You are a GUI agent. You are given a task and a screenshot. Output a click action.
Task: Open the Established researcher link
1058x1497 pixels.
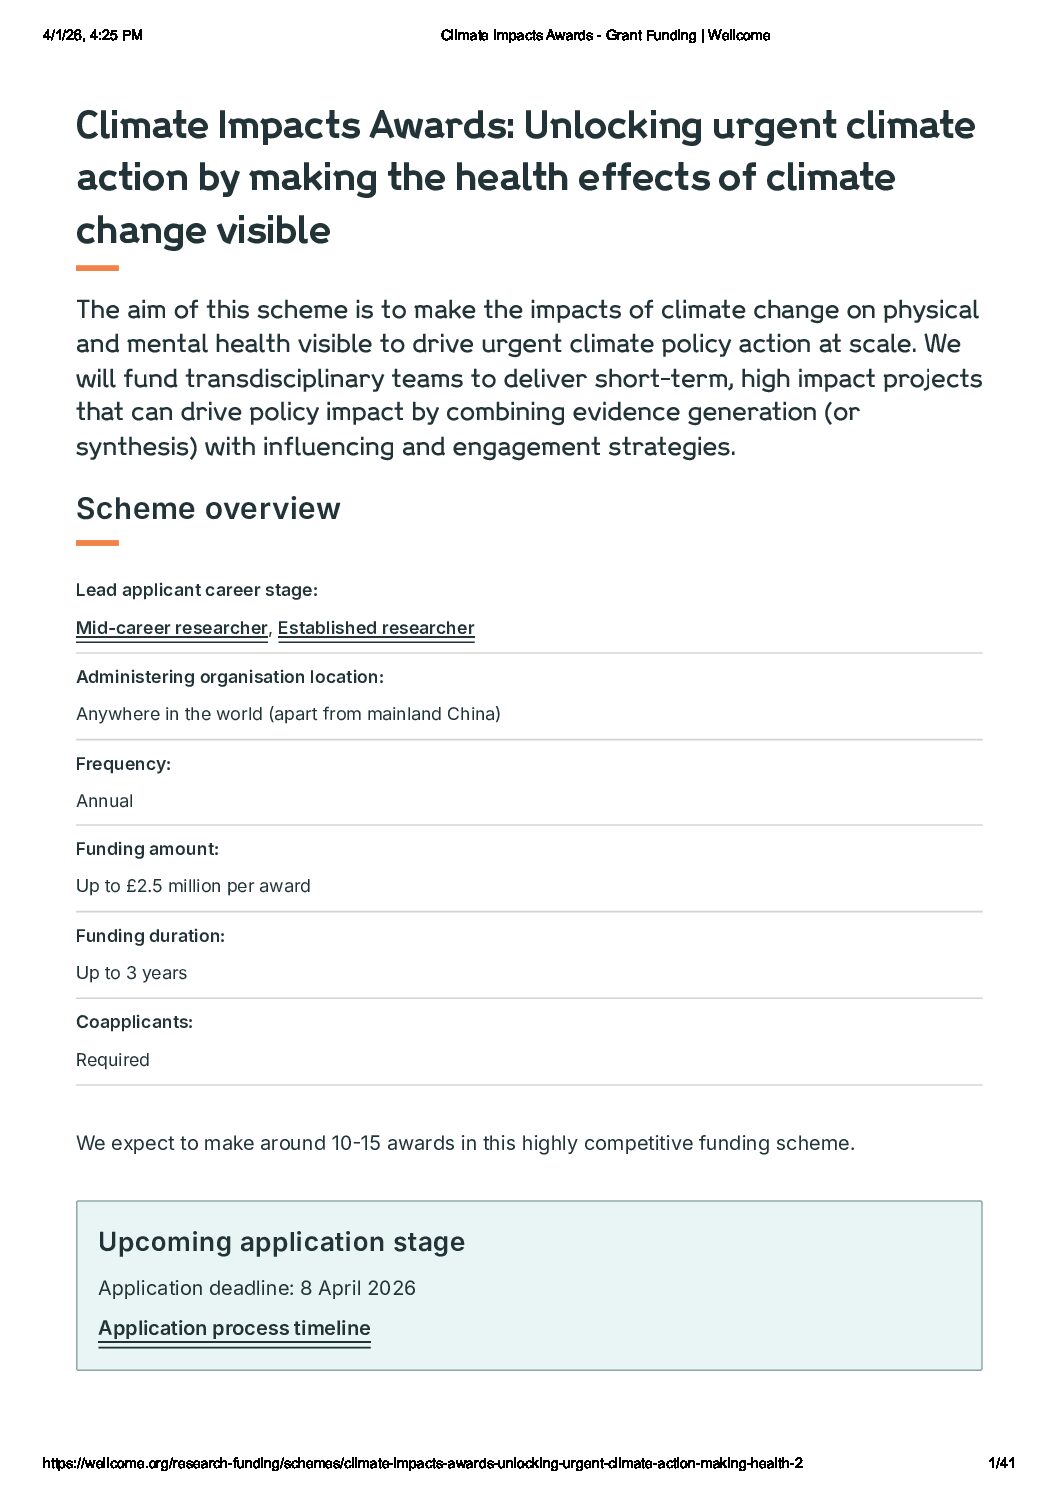(x=376, y=628)
